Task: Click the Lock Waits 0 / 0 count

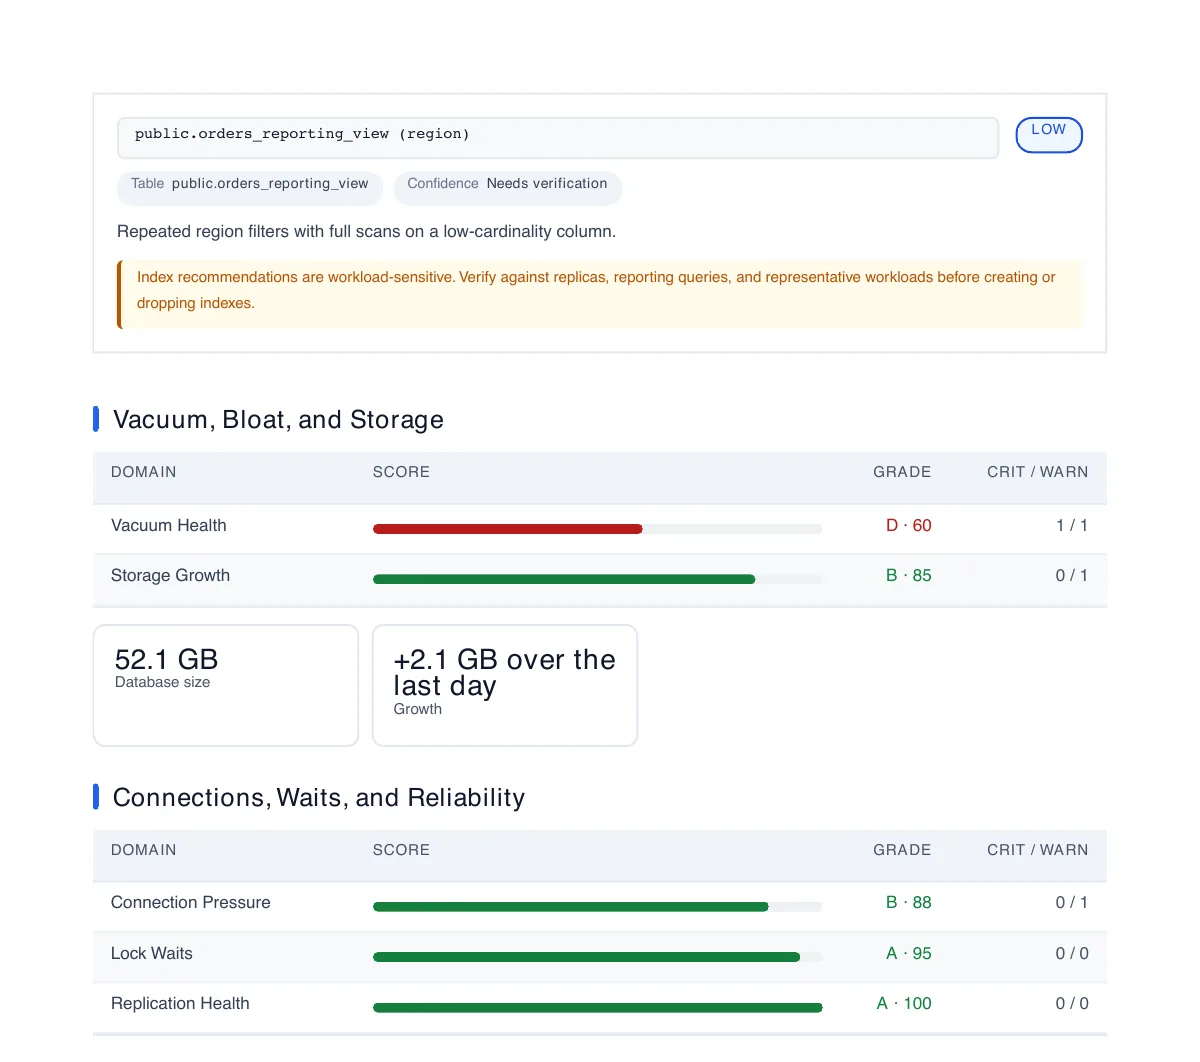Action: [x=1072, y=953]
